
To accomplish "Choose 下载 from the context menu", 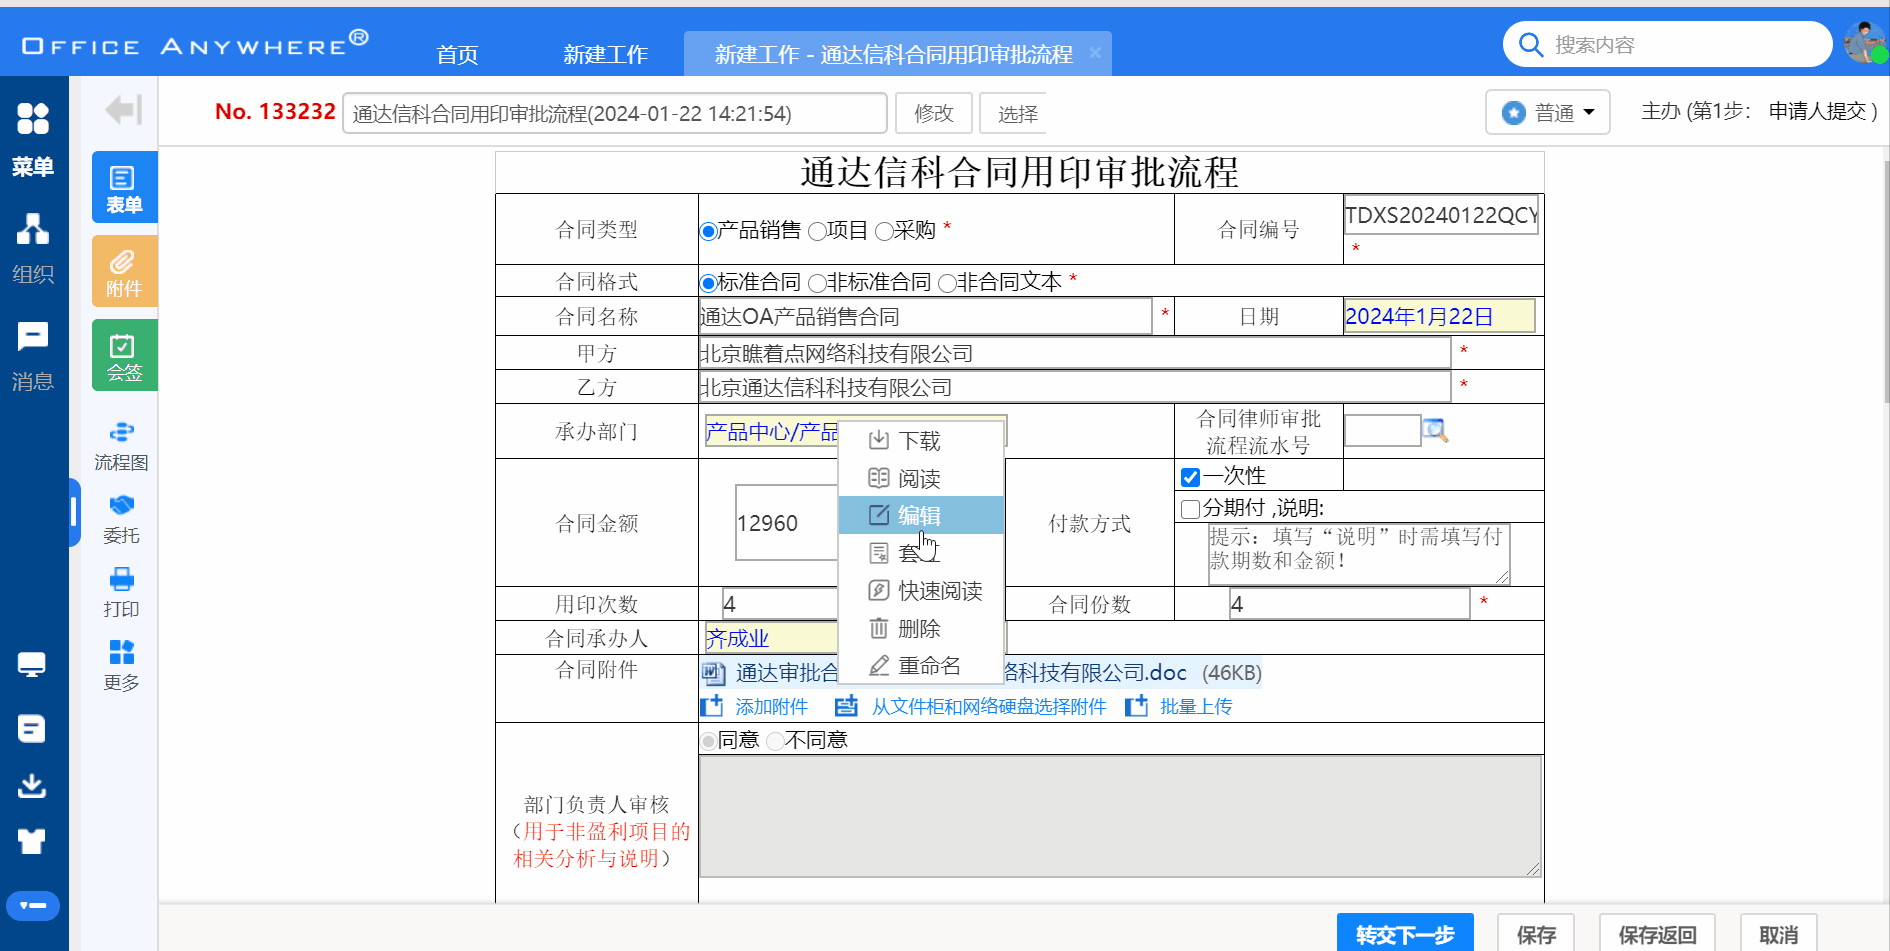I will 921,441.
